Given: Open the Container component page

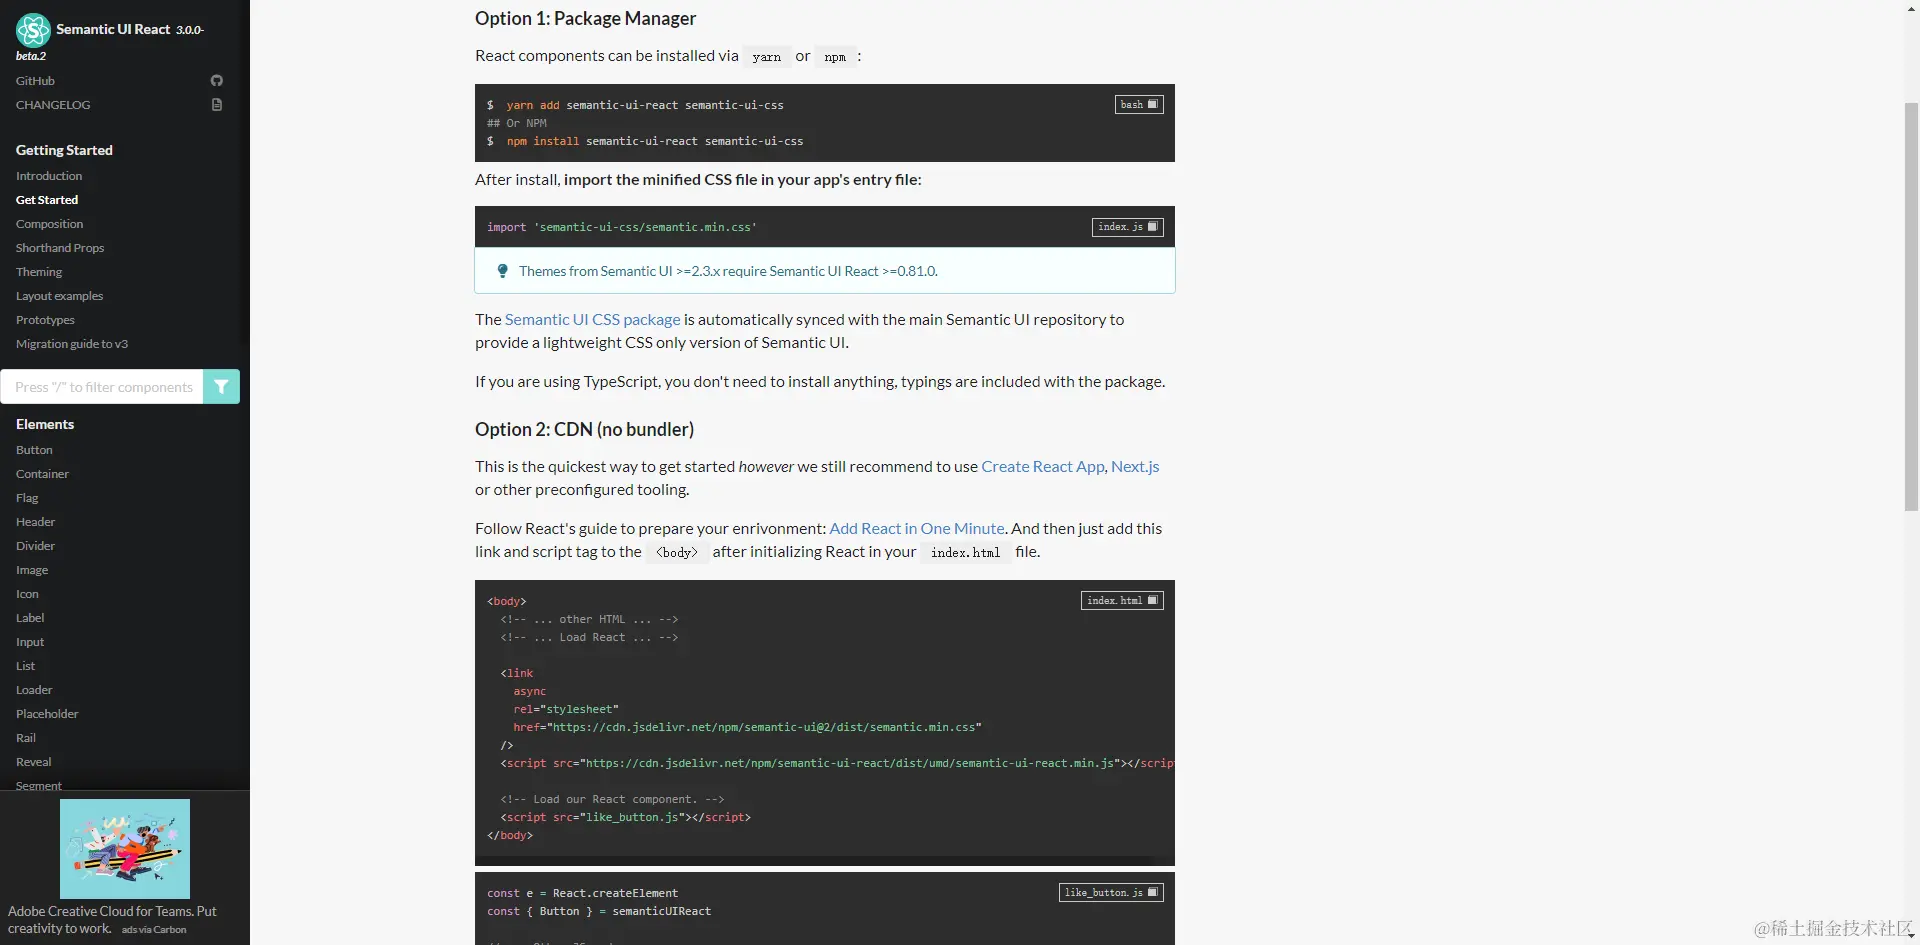Looking at the screenshot, I should [x=42, y=474].
